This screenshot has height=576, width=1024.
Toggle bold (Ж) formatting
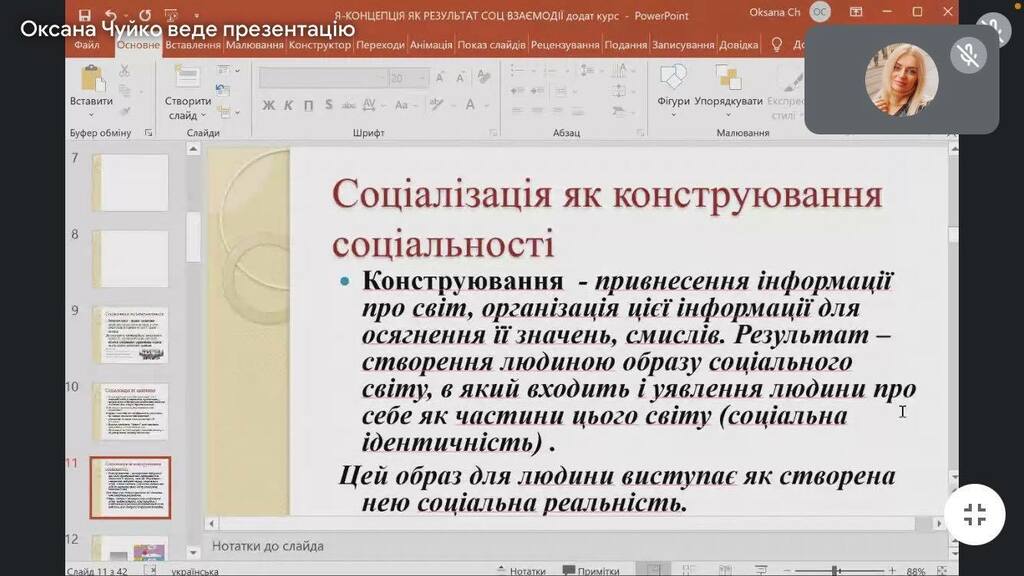coord(268,105)
